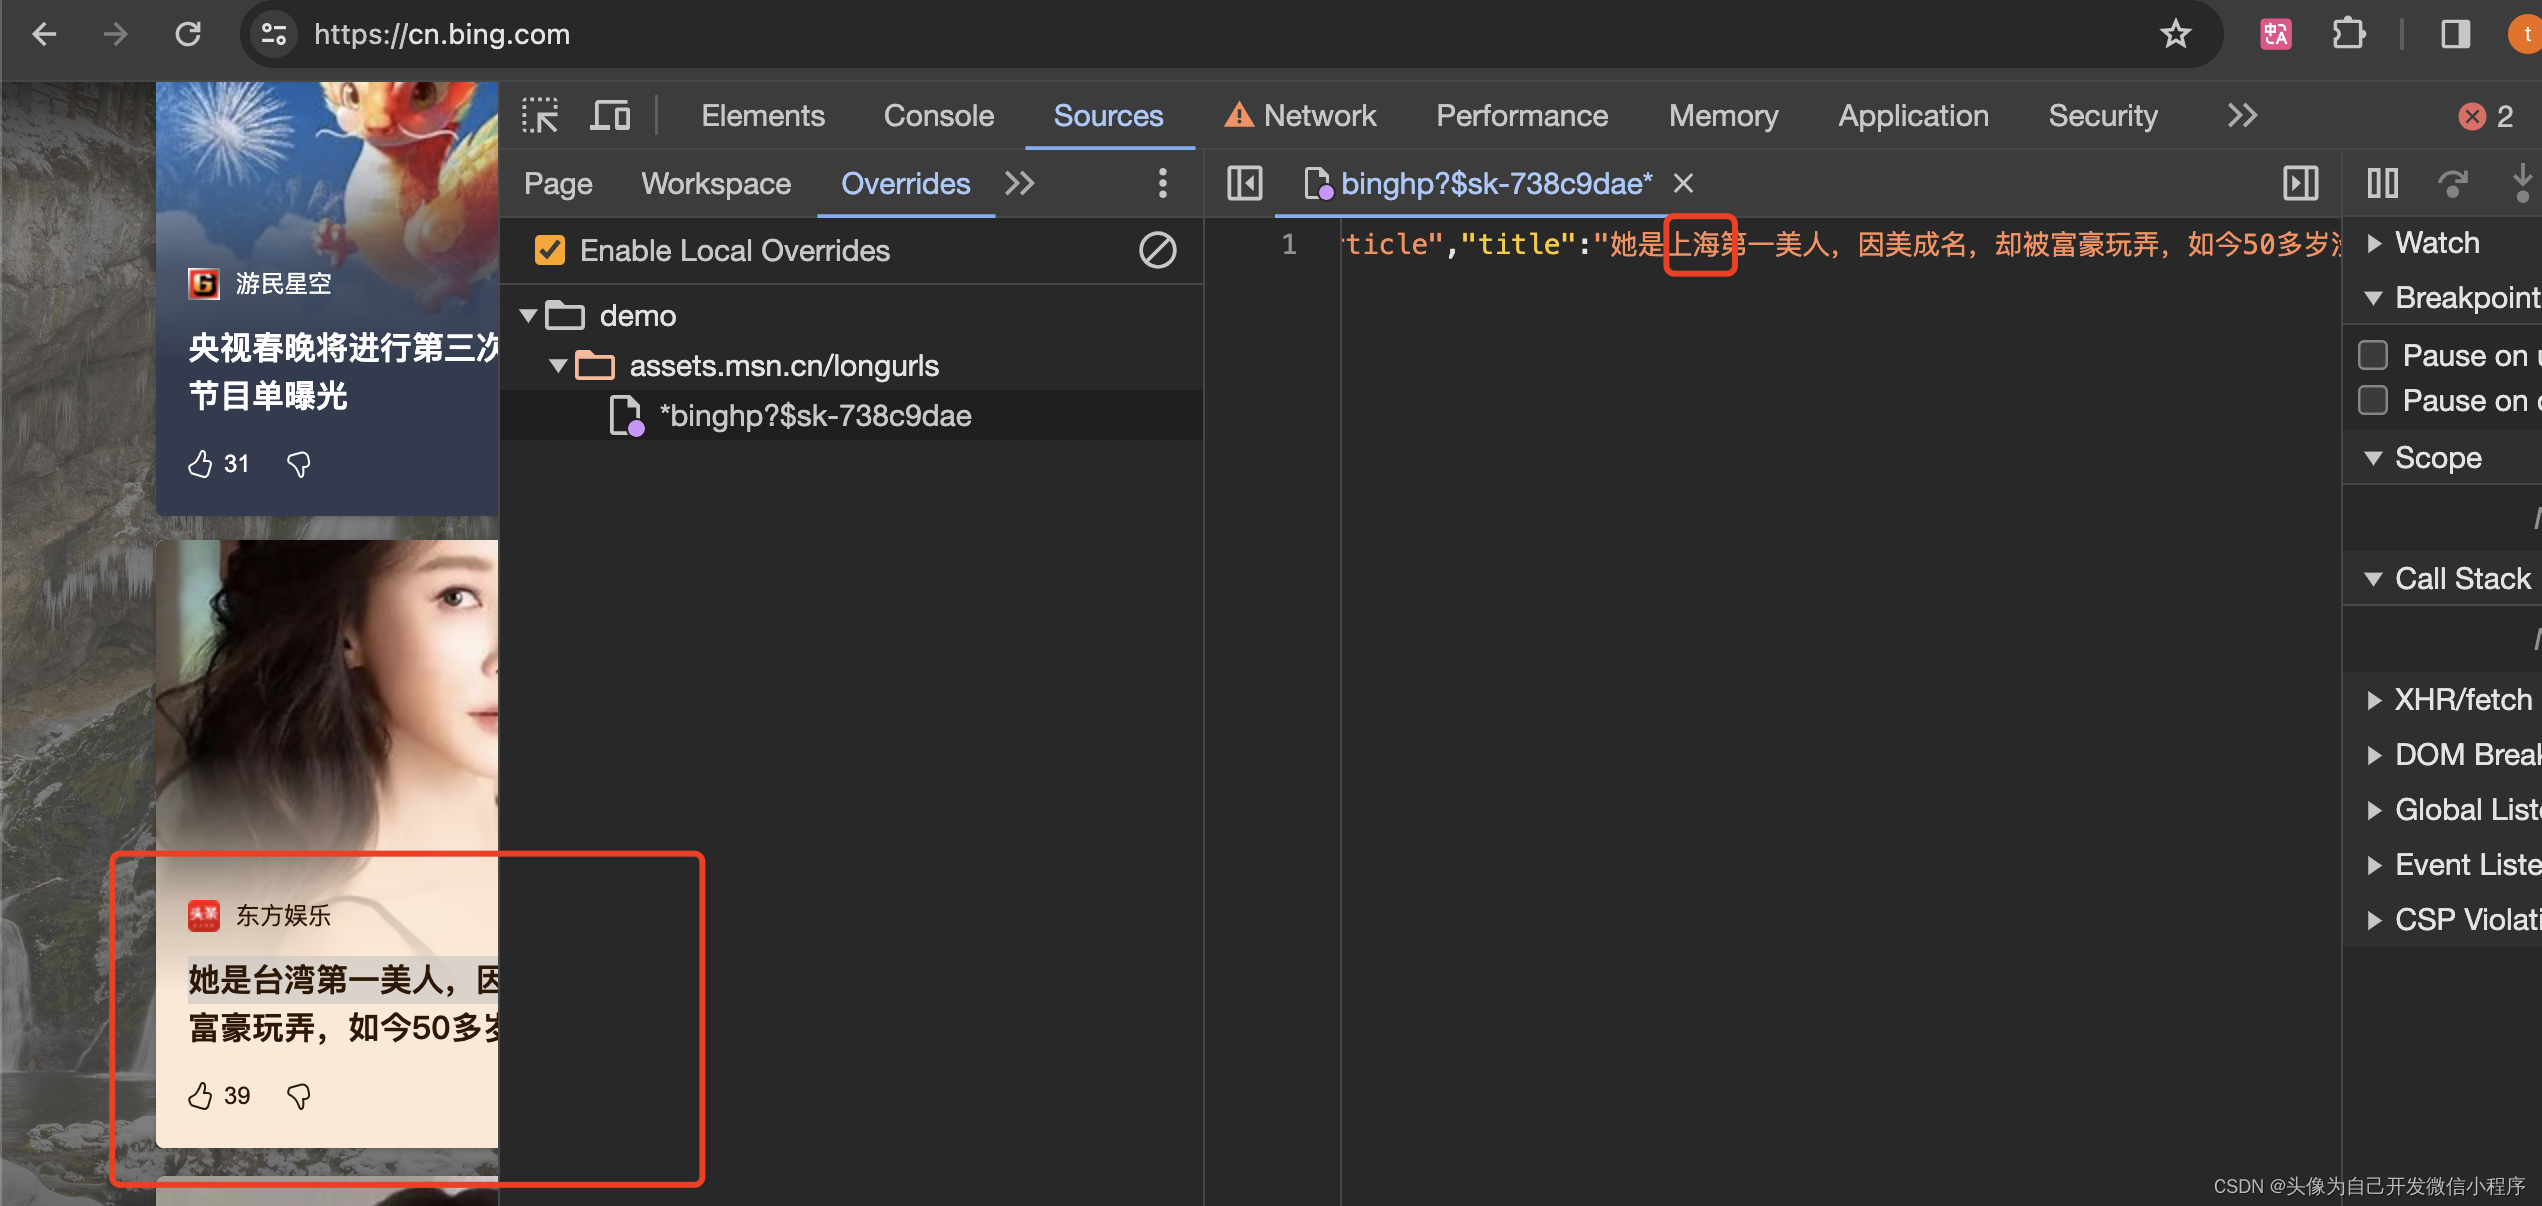
Task: Hide the debugger sidebar icon
Action: (2300, 183)
